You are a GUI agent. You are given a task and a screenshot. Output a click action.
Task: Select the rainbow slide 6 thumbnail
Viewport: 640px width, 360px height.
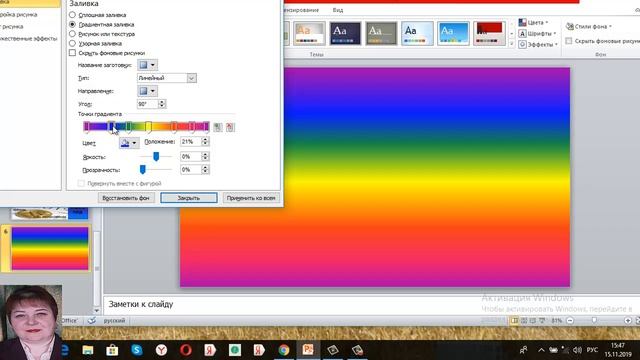pos(50,248)
